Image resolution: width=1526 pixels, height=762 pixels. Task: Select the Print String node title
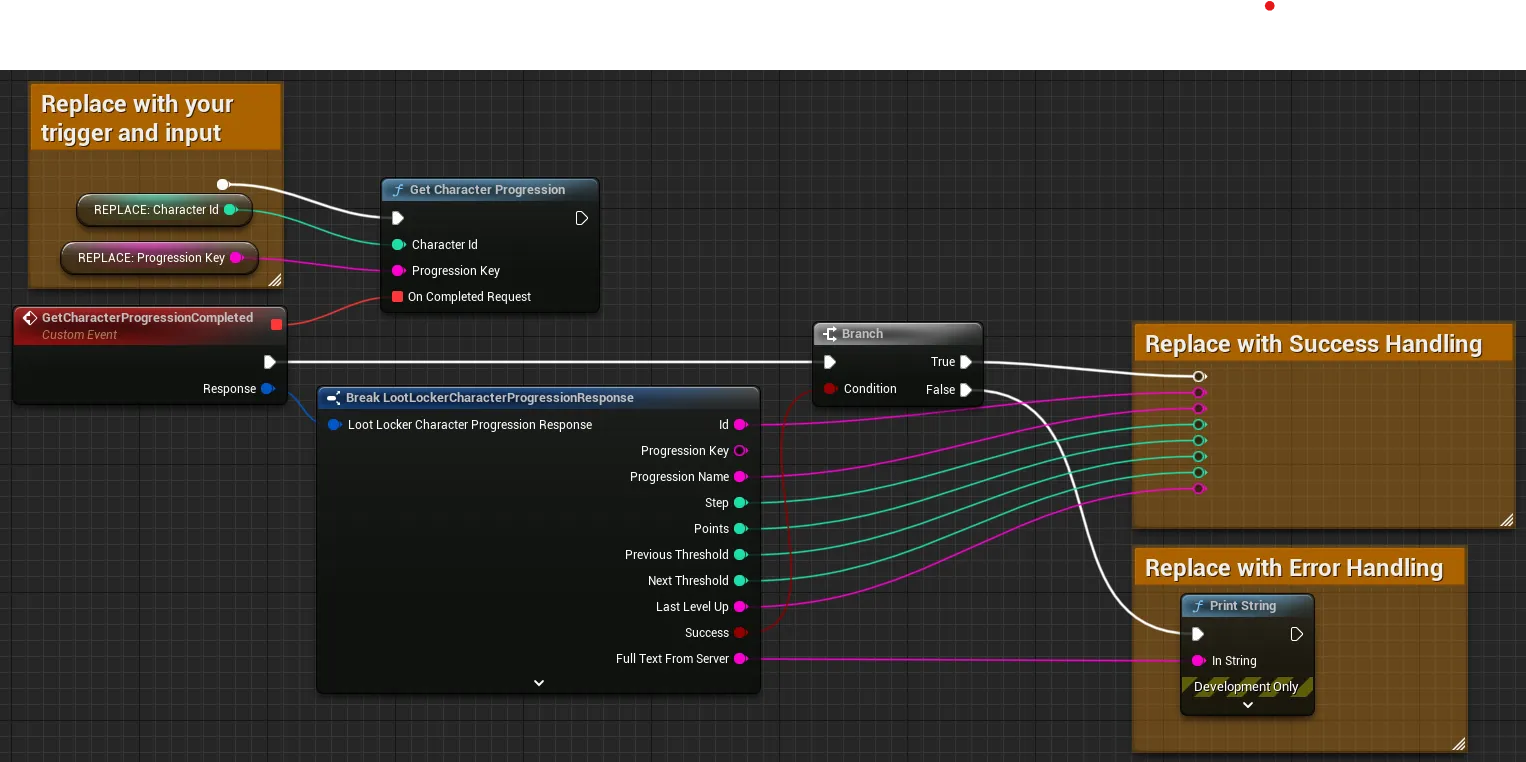(1243, 605)
